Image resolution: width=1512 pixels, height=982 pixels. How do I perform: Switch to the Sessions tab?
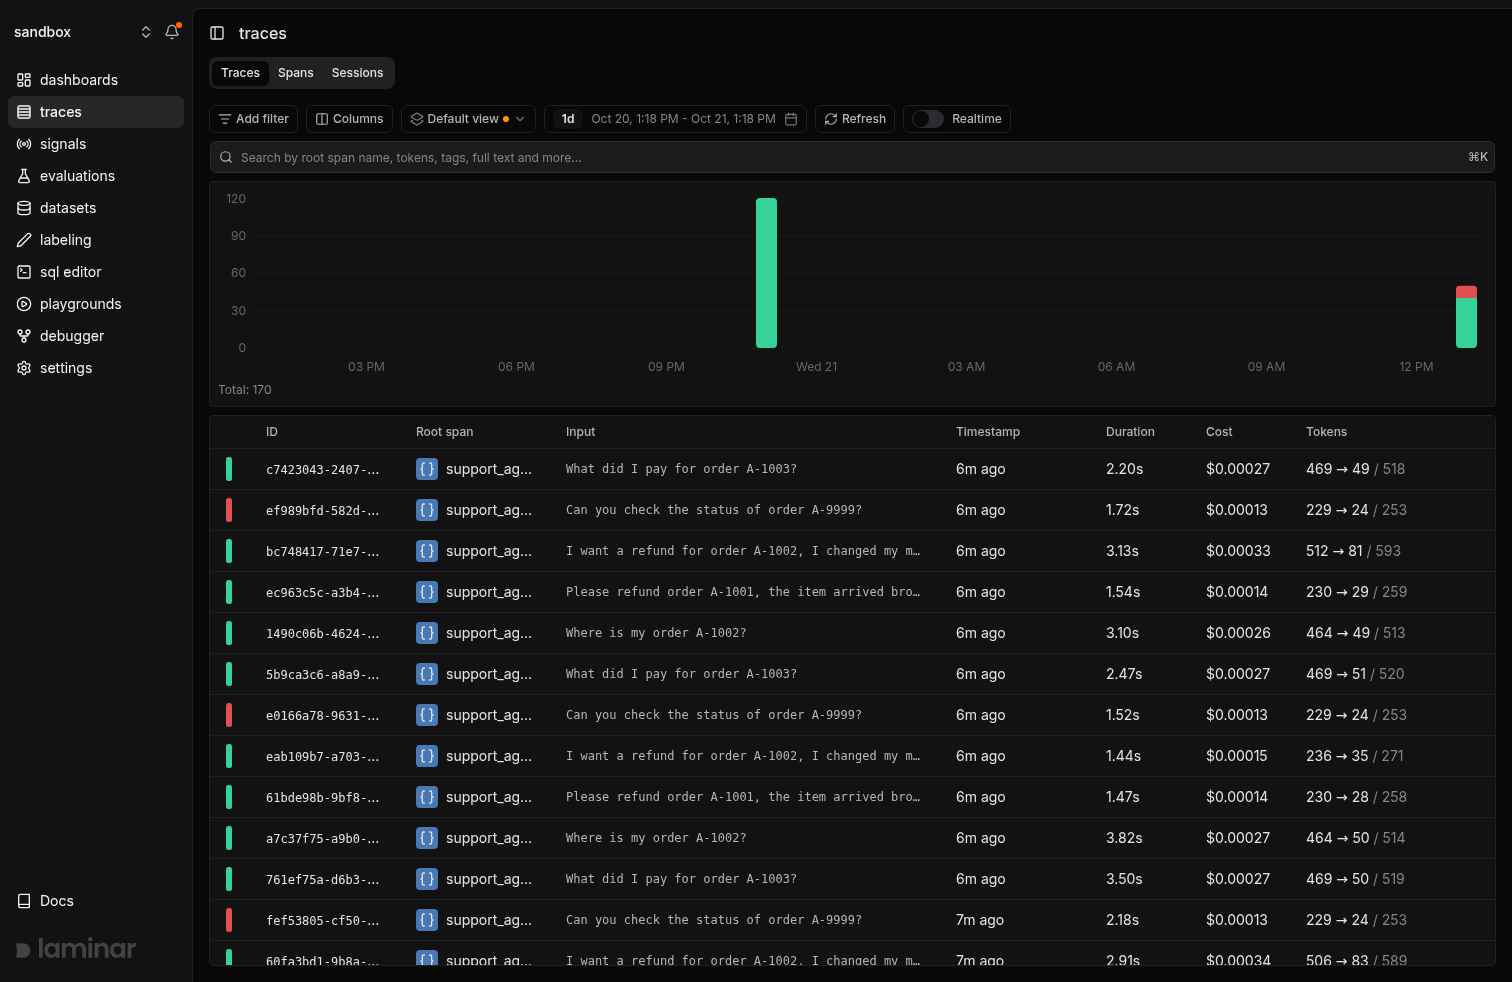[357, 73]
